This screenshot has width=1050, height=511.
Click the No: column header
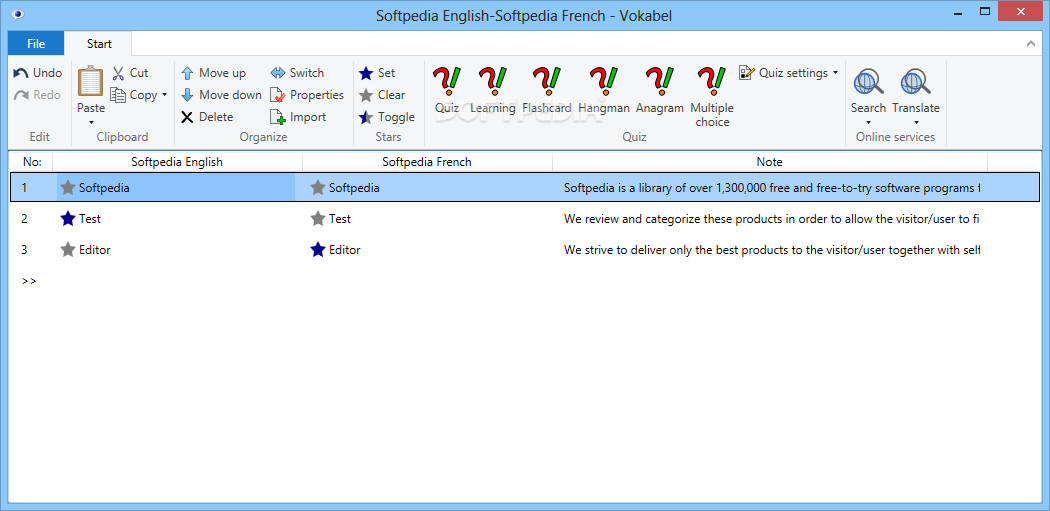31,161
